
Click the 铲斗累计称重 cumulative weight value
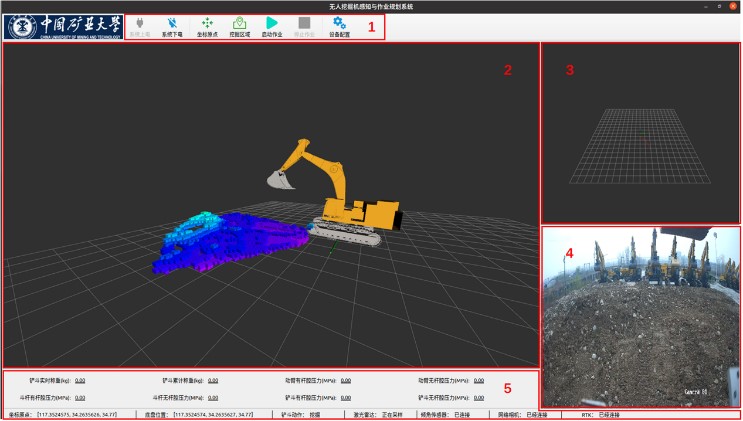213,381
